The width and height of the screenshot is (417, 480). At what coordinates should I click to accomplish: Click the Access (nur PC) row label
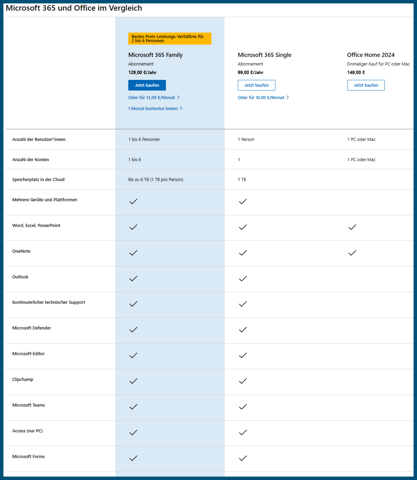click(27, 431)
